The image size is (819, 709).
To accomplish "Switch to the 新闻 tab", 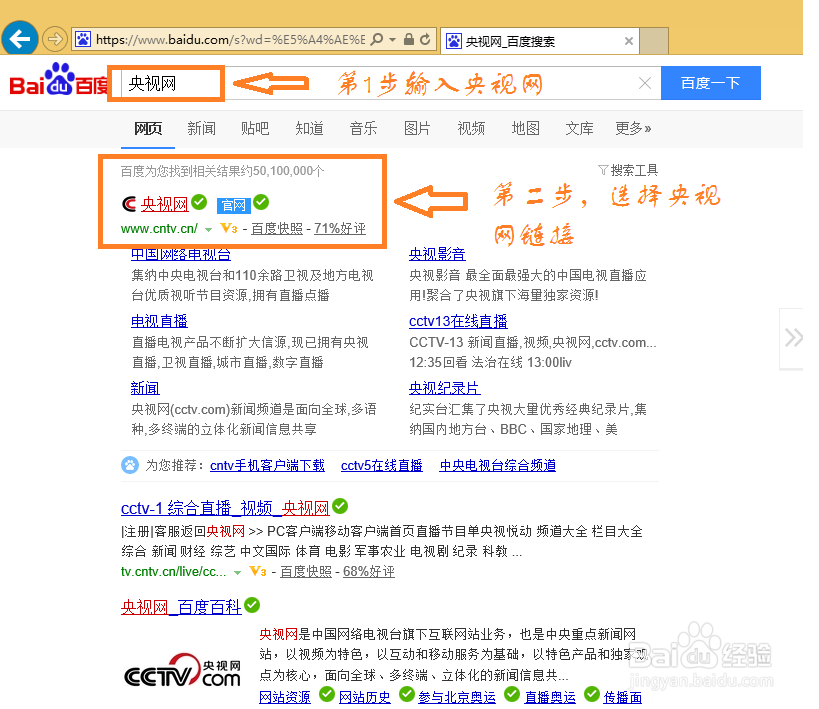I will [202, 129].
